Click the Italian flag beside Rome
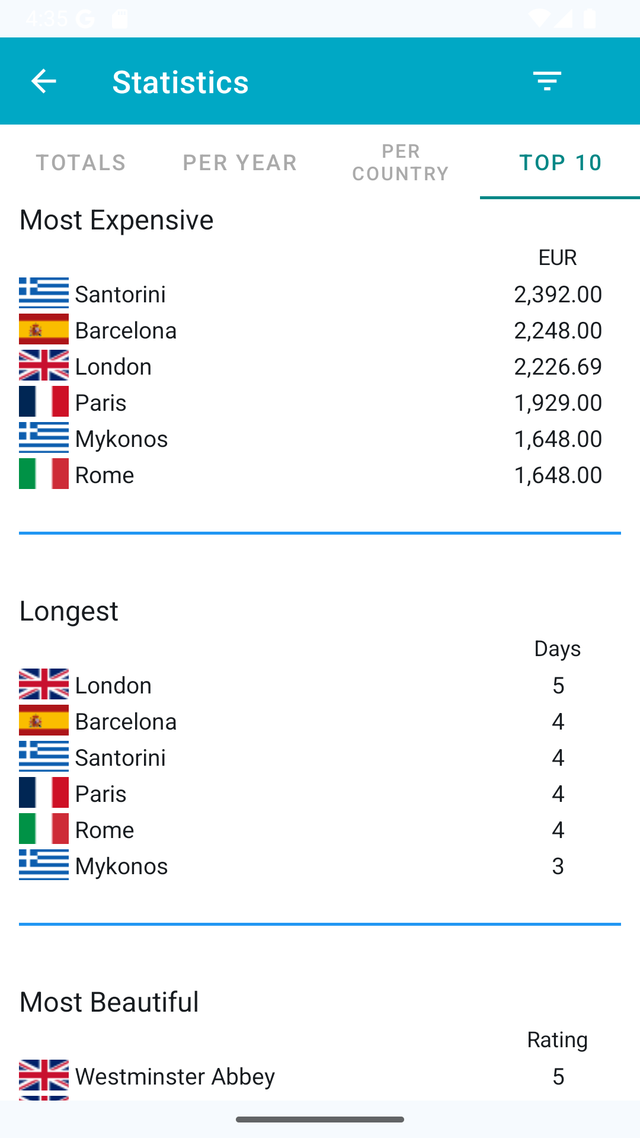 (x=42, y=473)
